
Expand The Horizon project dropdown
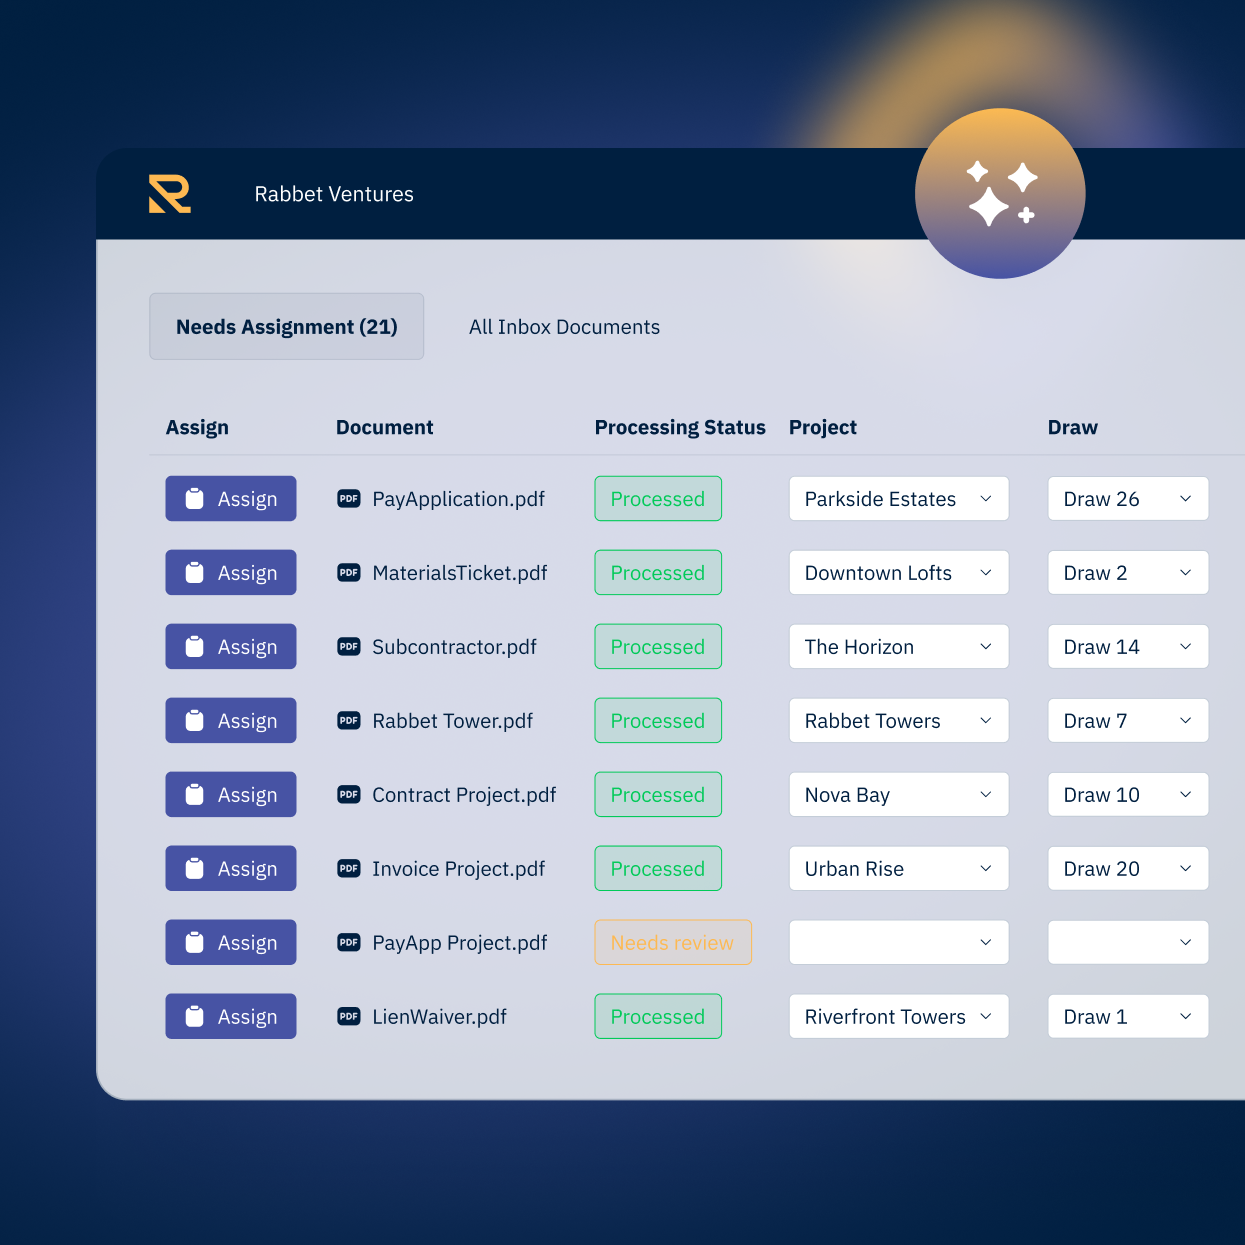tap(899, 646)
